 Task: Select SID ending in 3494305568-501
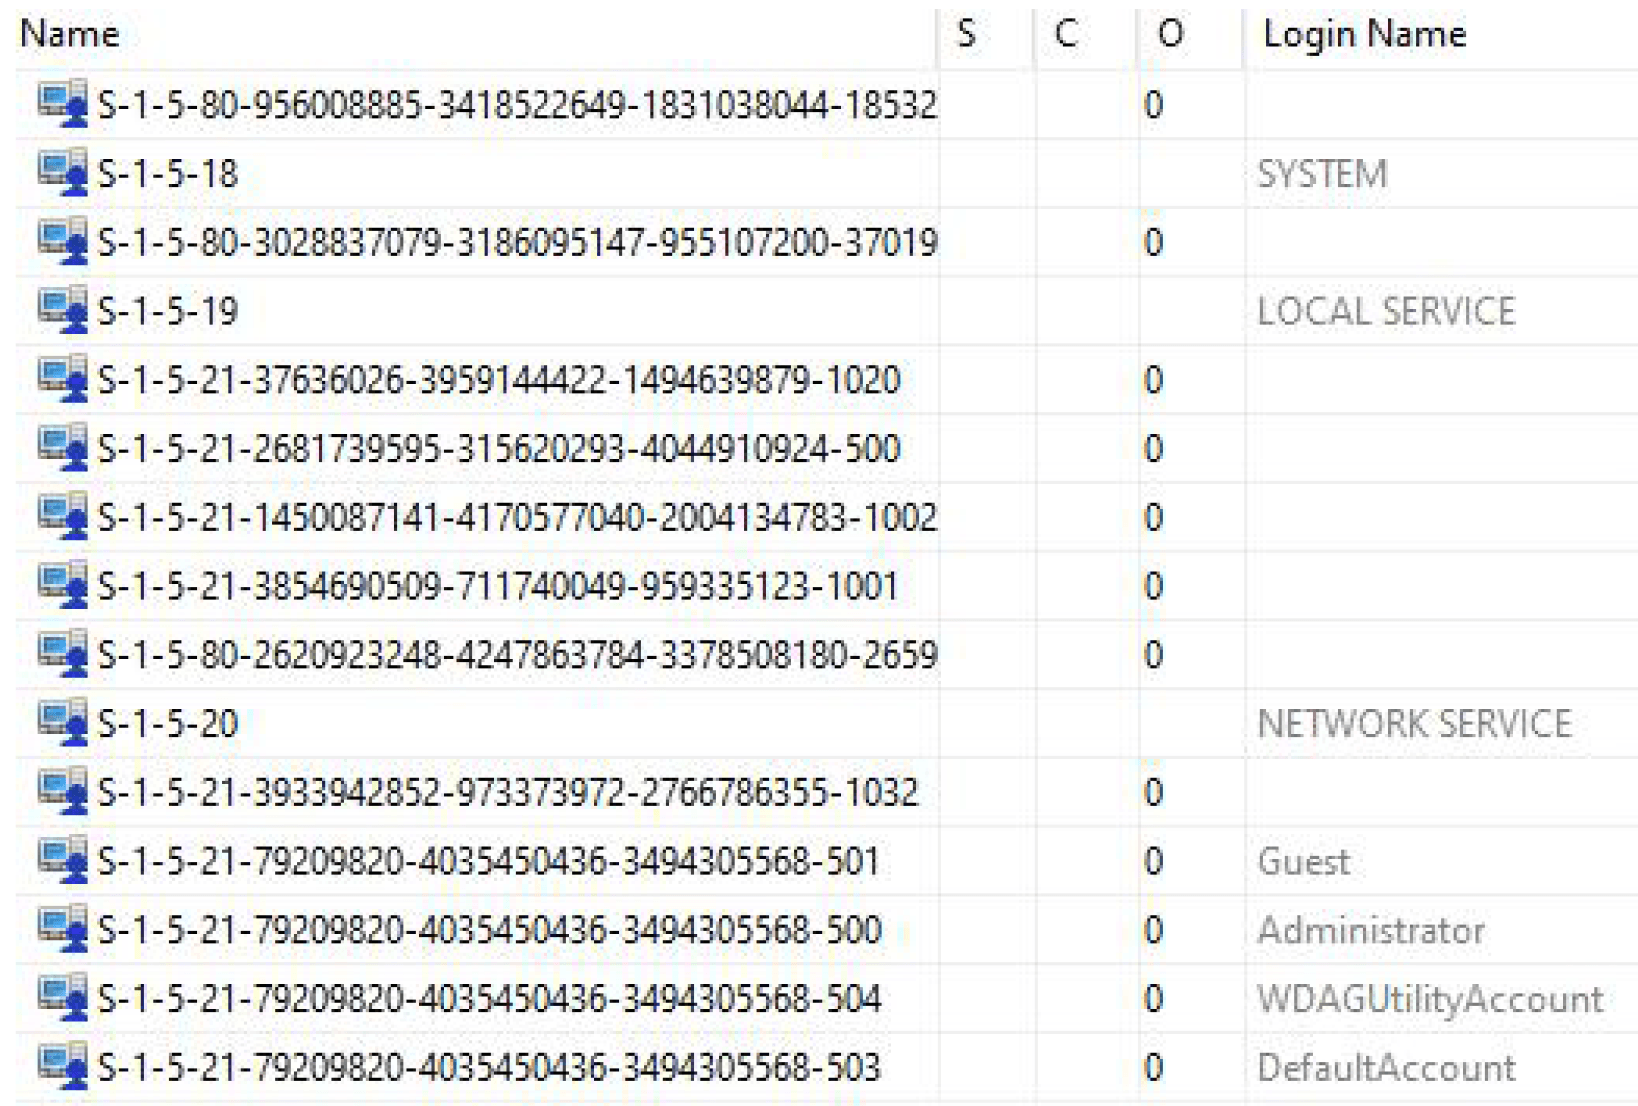[x=489, y=861]
